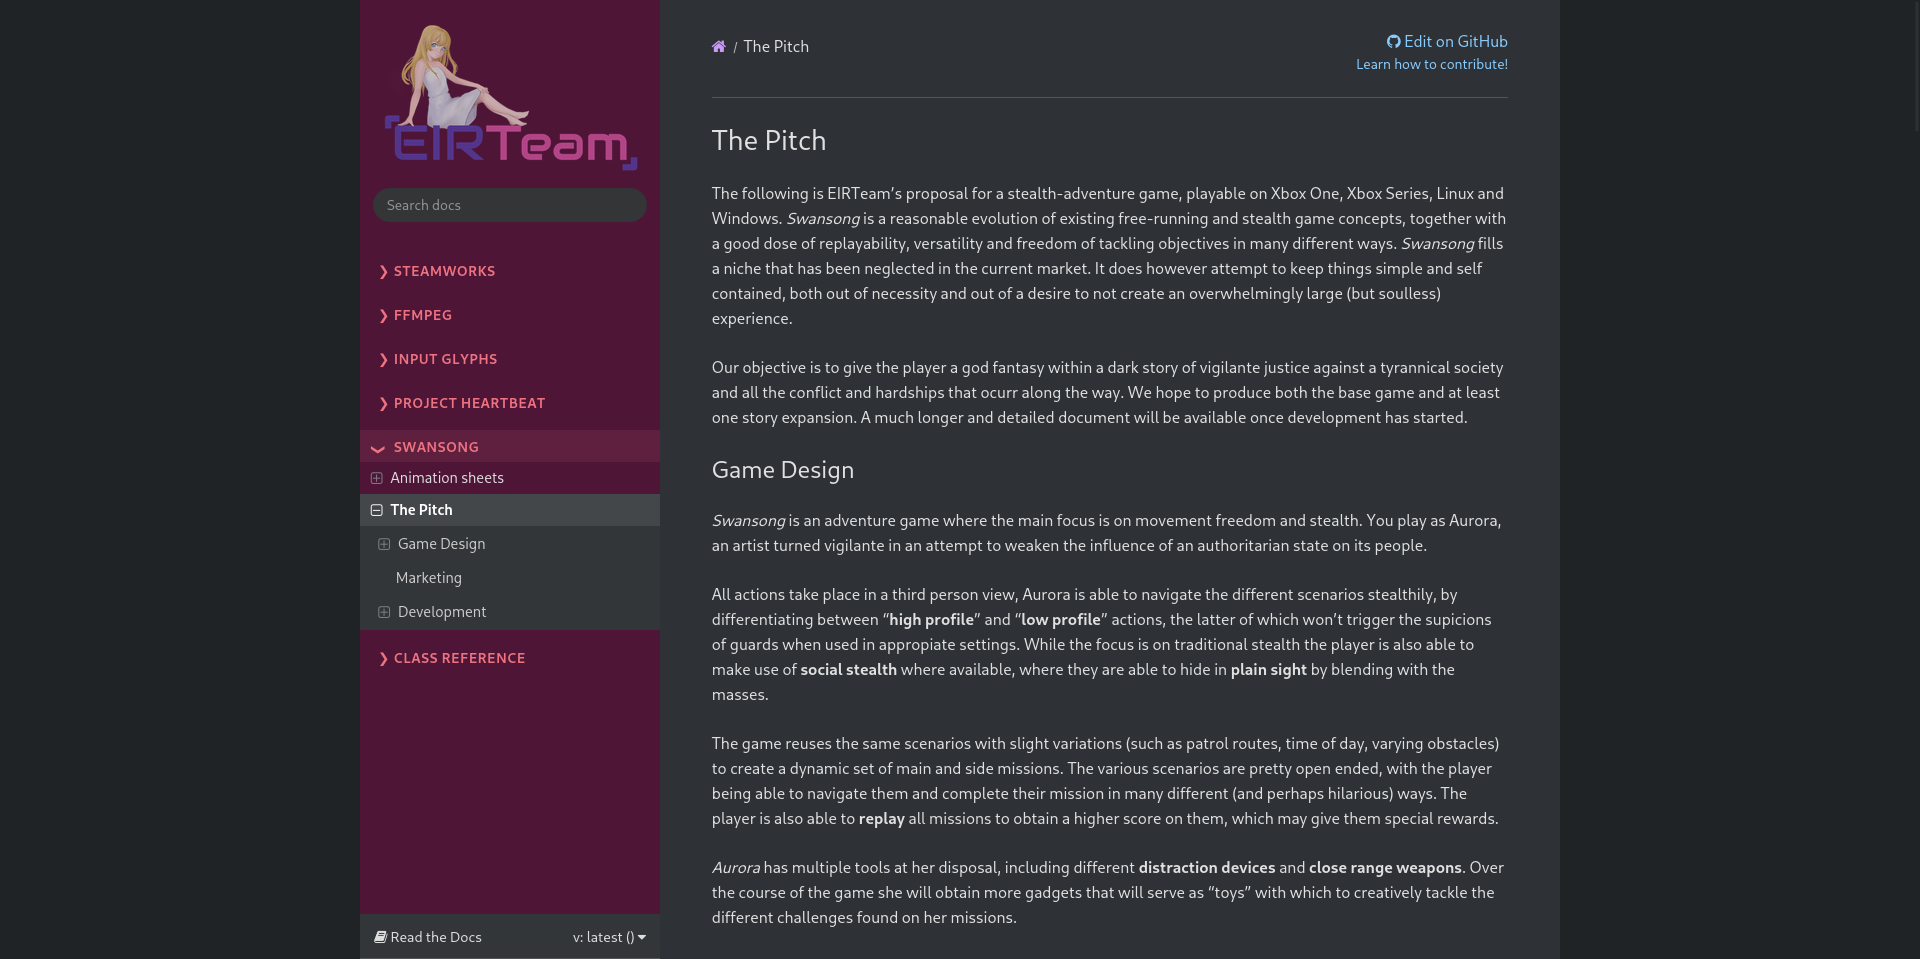Click the EIRTeam logo image

pyautogui.click(x=510, y=98)
